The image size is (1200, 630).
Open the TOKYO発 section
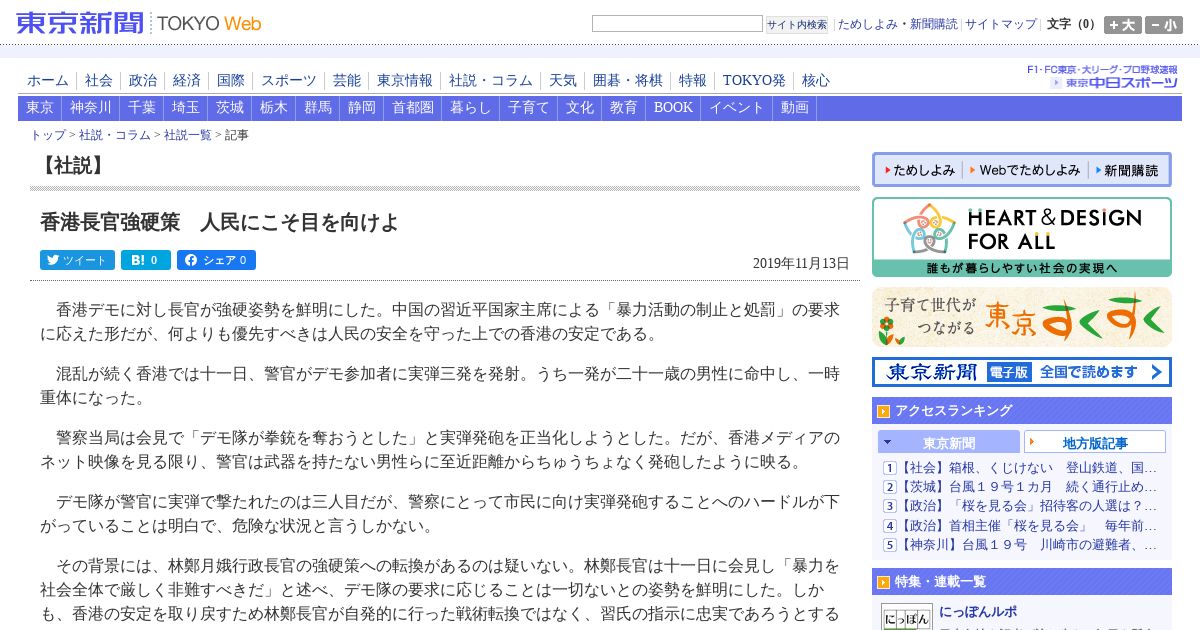click(754, 81)
